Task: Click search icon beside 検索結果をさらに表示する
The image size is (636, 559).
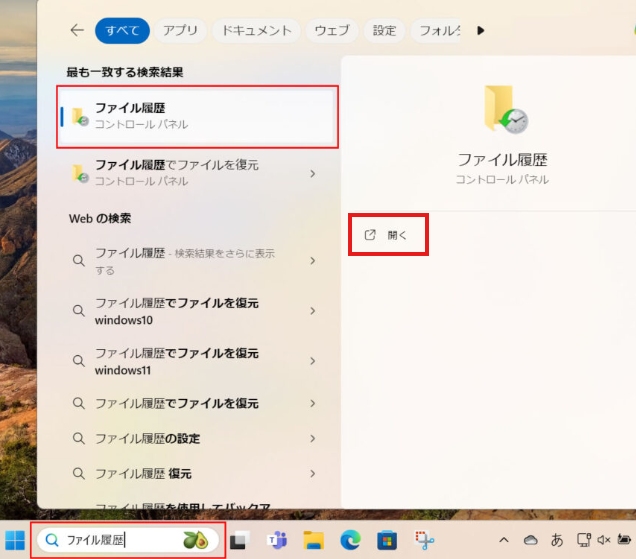Action: point(79,260)
